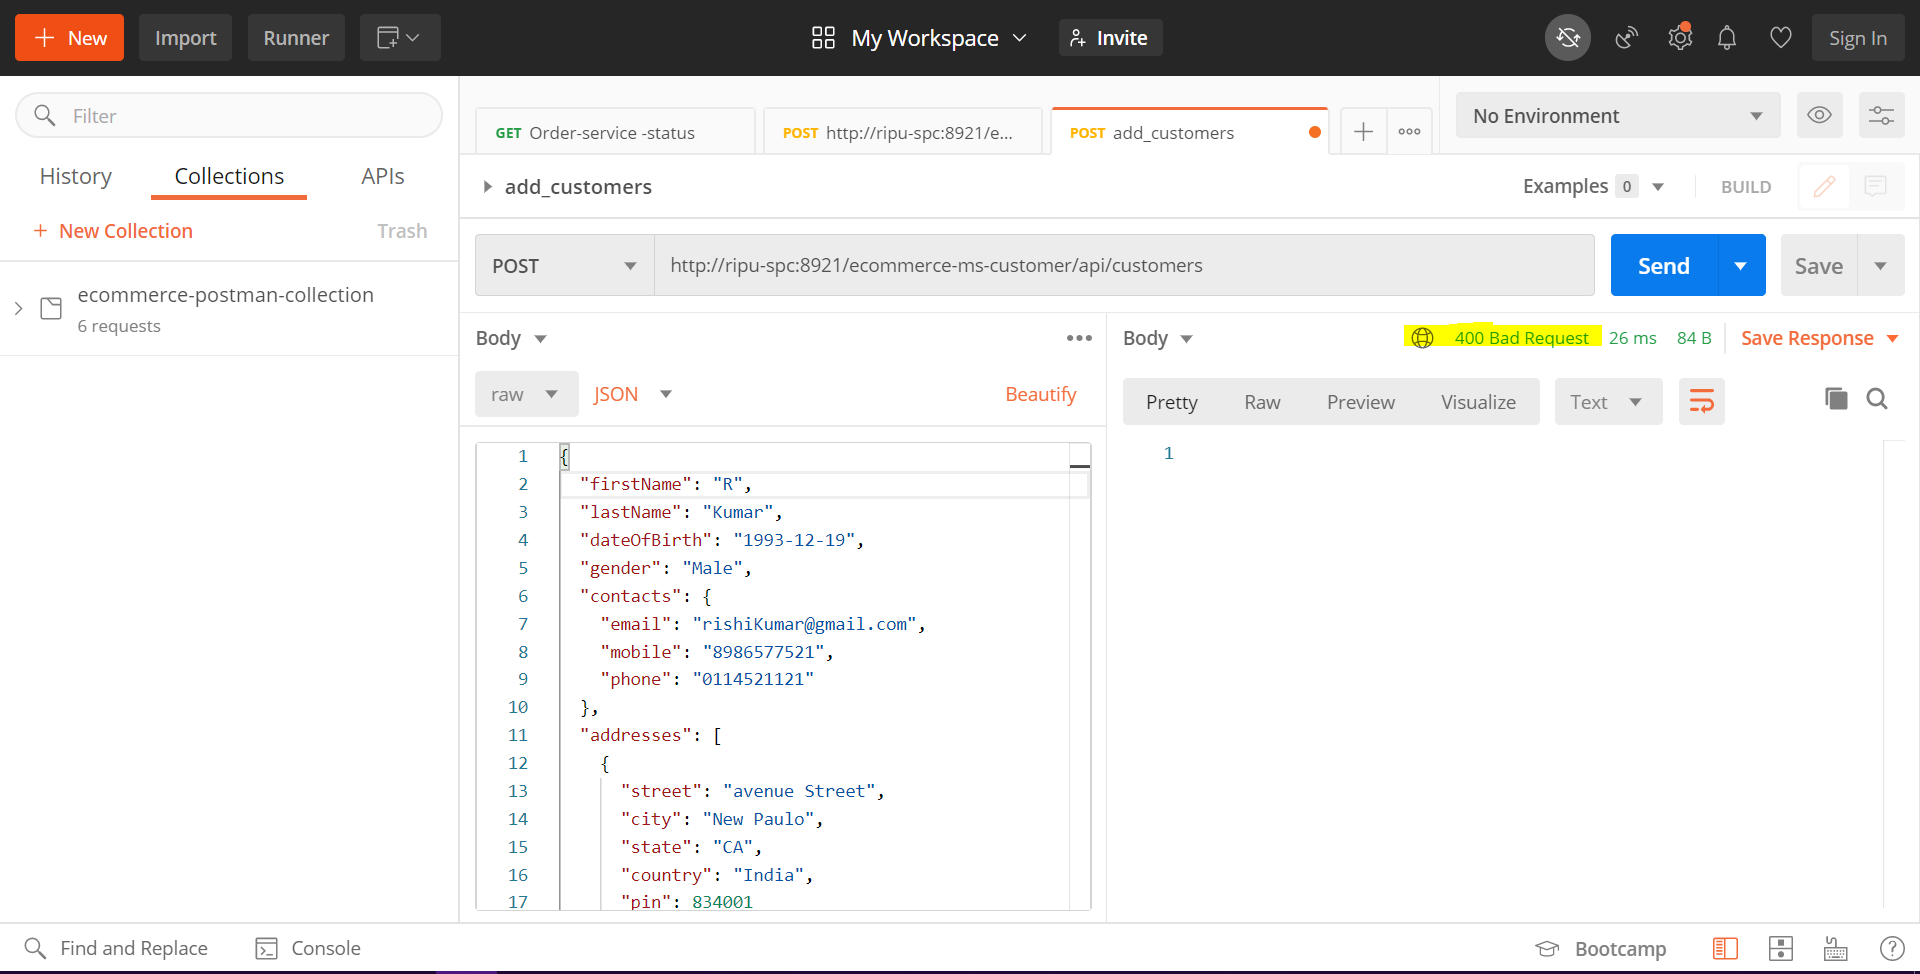Send the request
The width and height of the screenshot is (1920, 974).
tap(1664, 265)
